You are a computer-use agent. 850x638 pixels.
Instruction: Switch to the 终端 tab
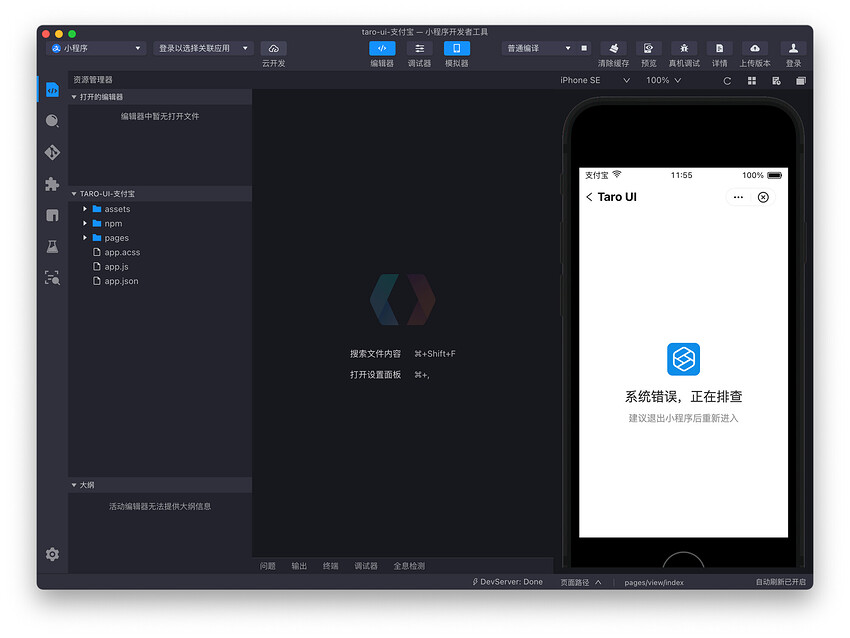331,566
